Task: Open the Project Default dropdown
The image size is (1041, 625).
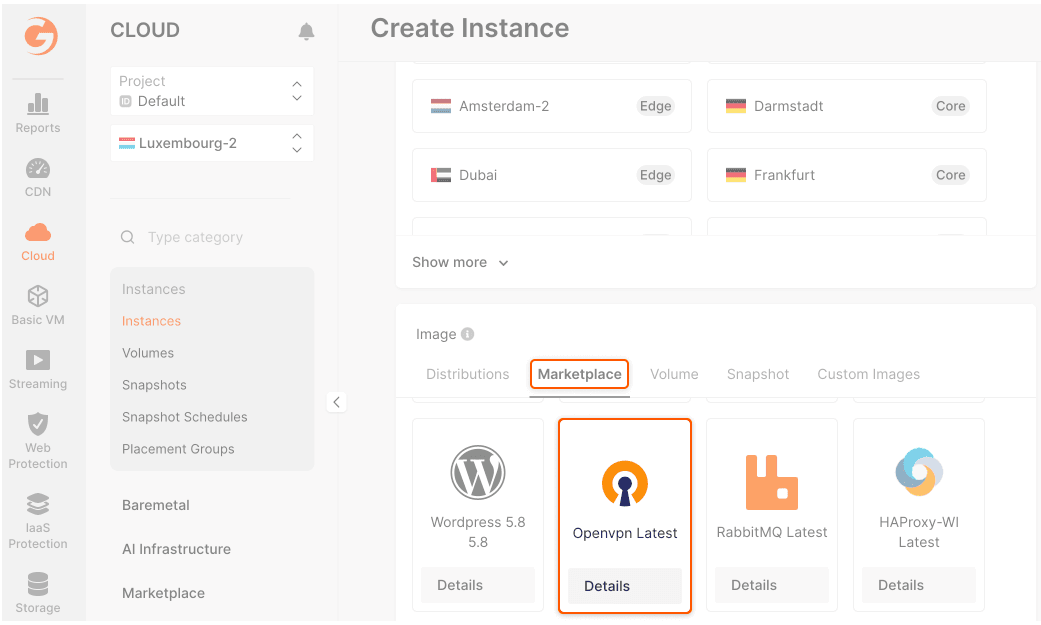Action: (x=211, y=91)
